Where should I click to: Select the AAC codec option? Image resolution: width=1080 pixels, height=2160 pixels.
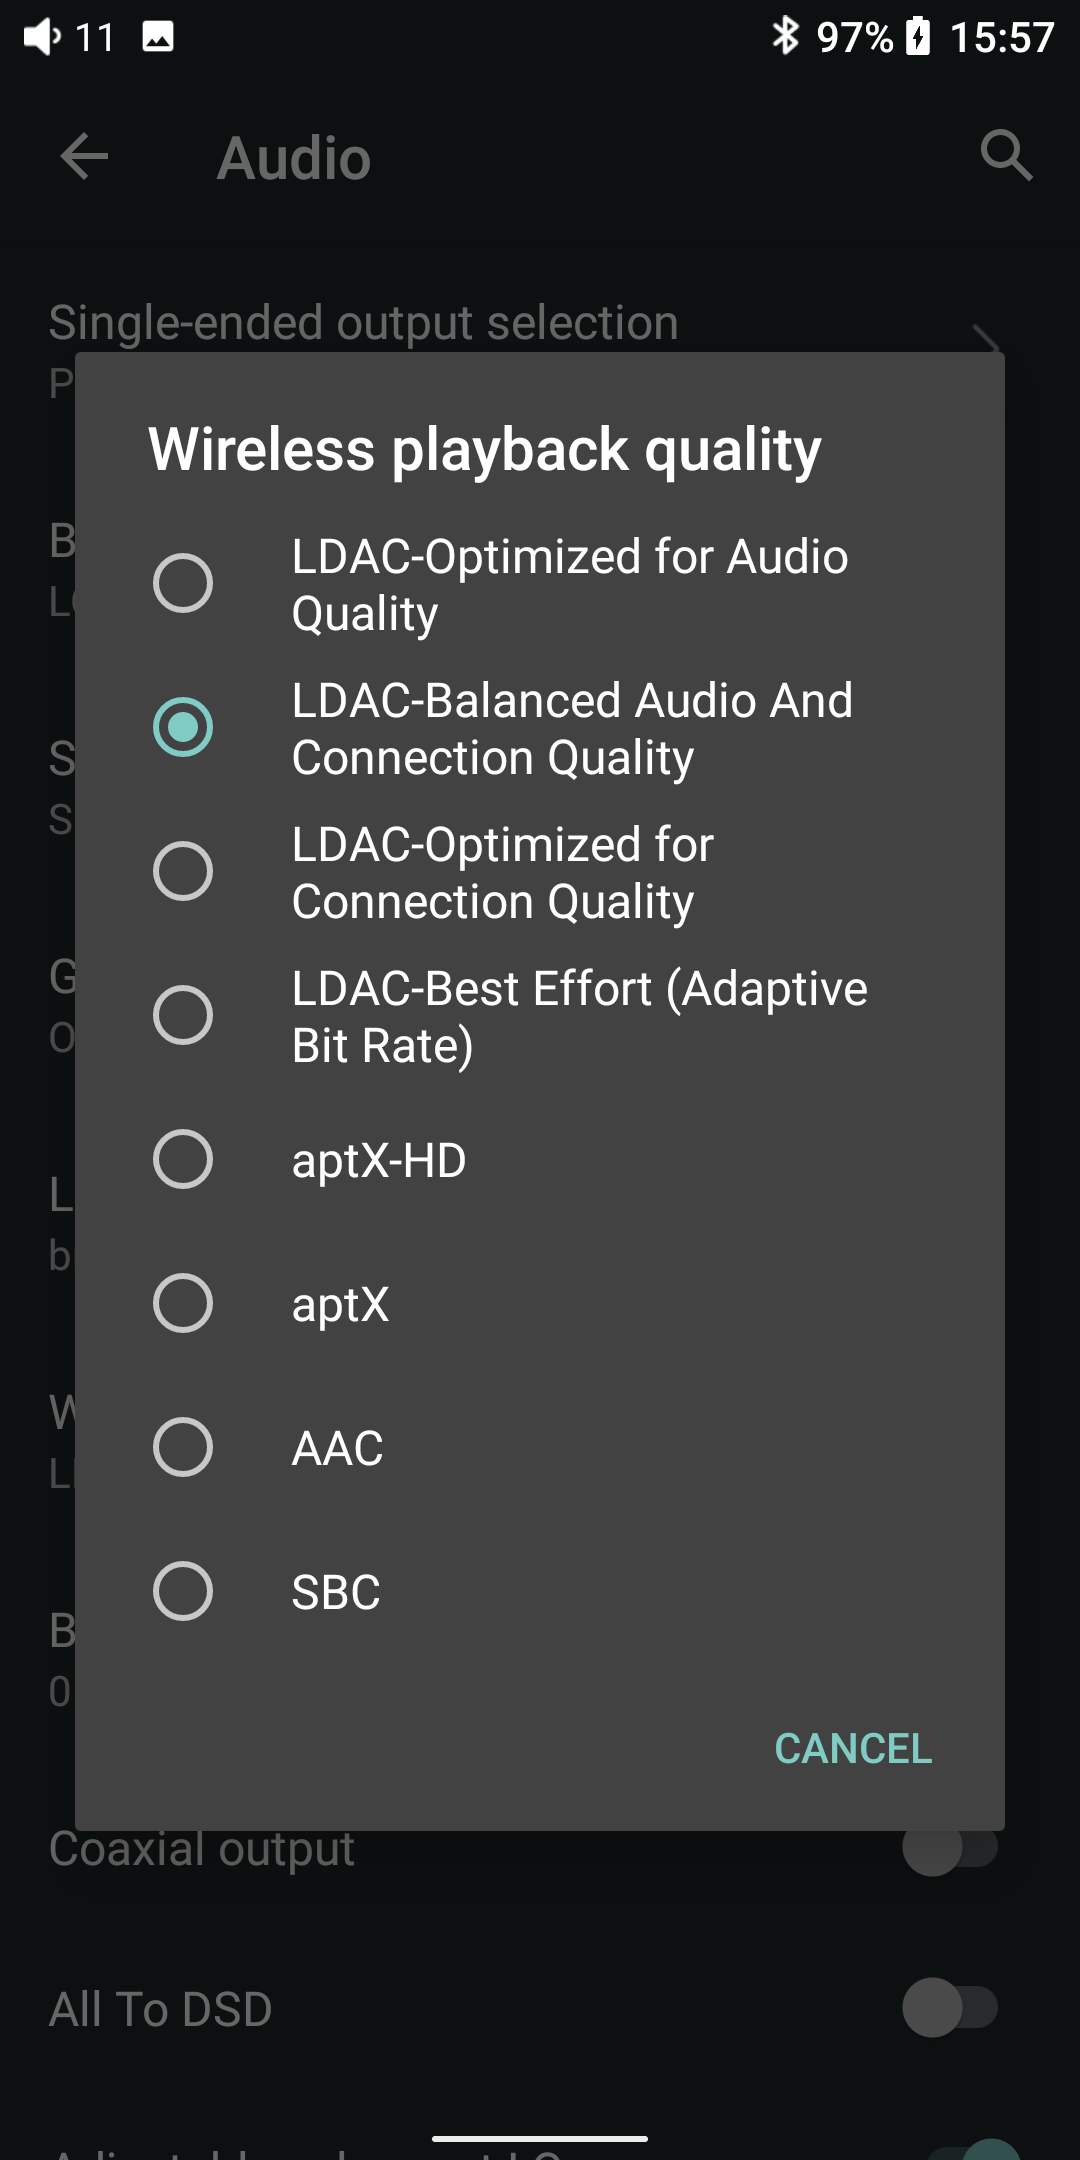tap(183, 1447)
